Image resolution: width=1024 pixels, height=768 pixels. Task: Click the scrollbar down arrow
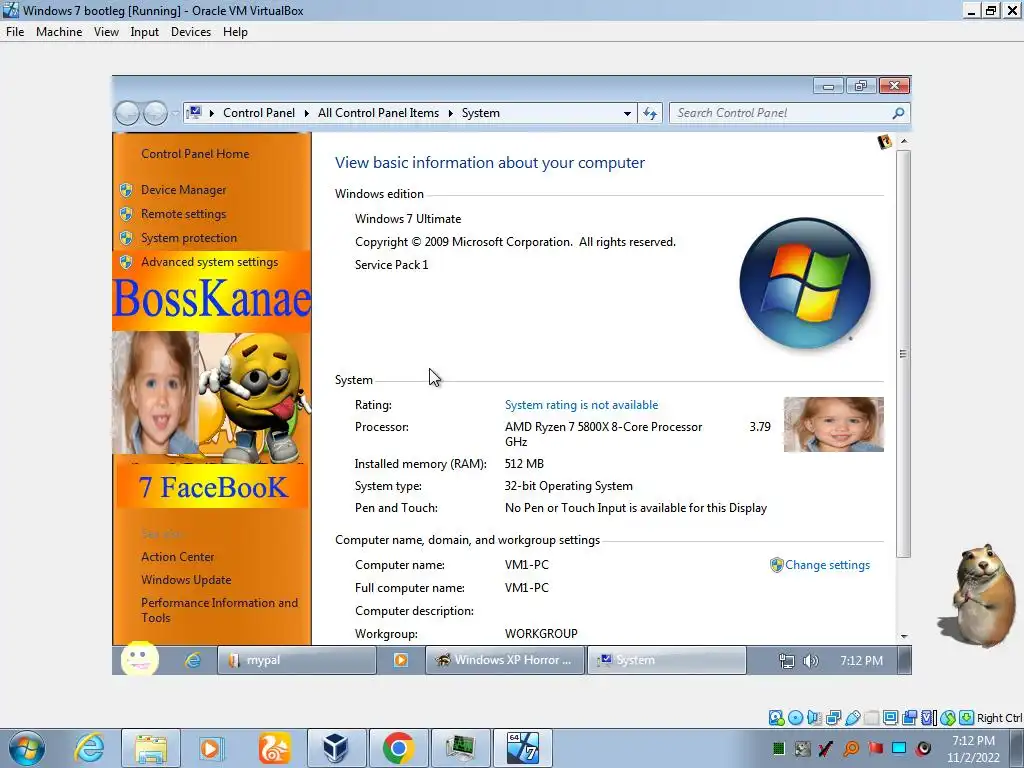pos(904,636)
